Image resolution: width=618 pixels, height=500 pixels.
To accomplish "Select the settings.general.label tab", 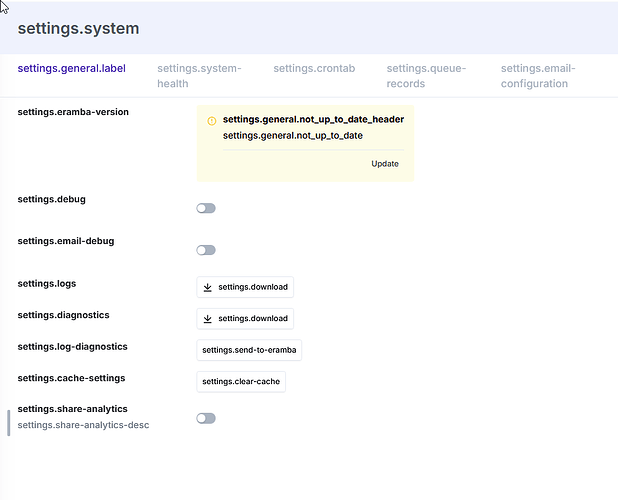I will (x=72, y=68).
